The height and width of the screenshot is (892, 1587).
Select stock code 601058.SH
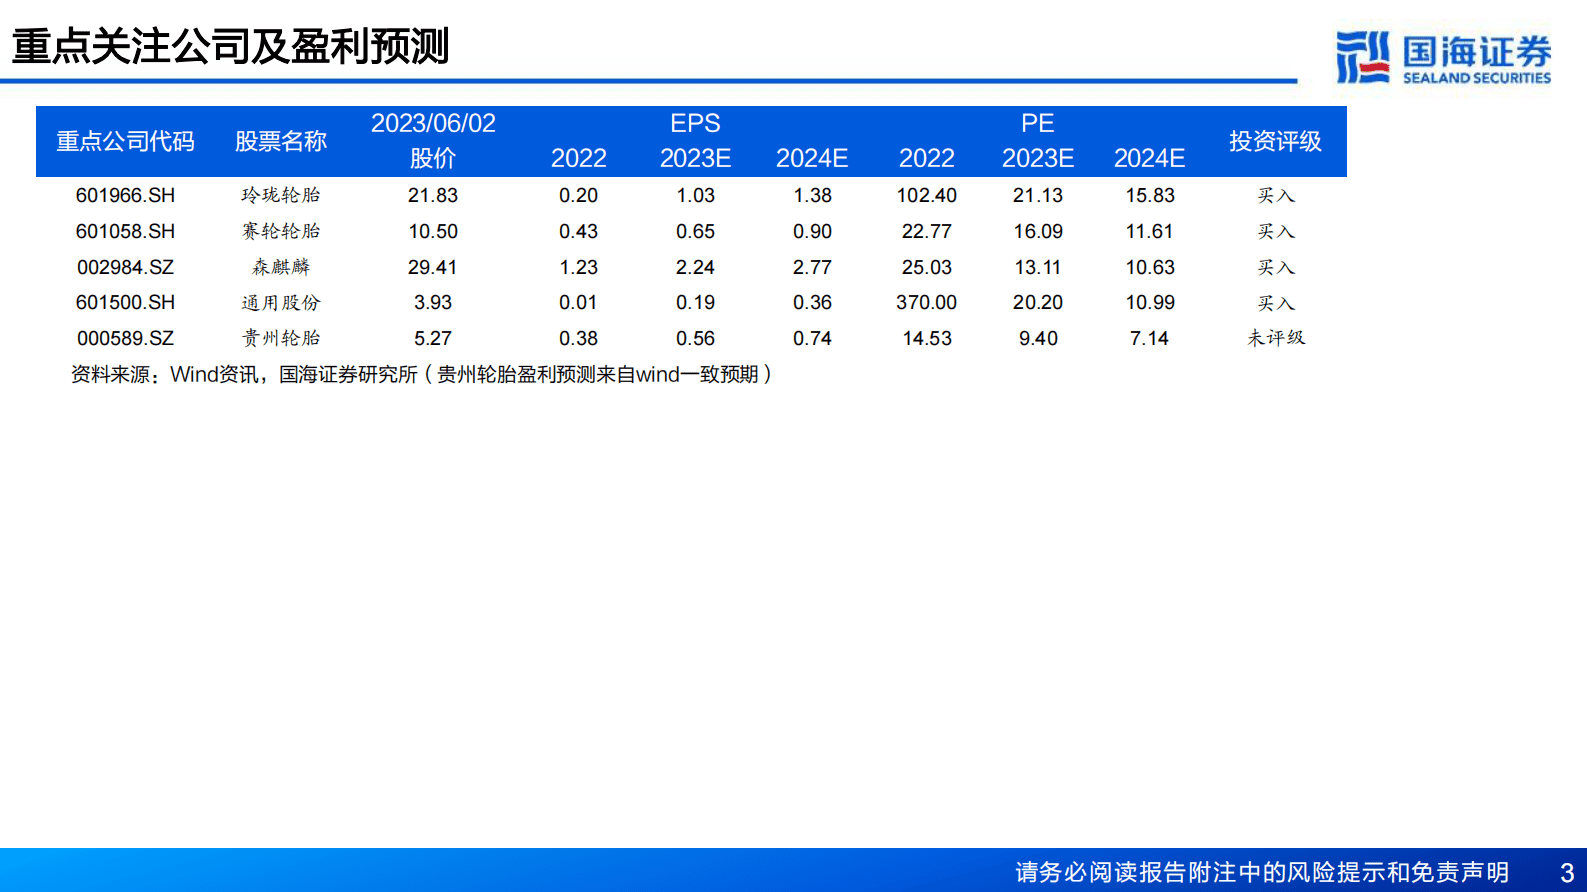tap(125, 231)
